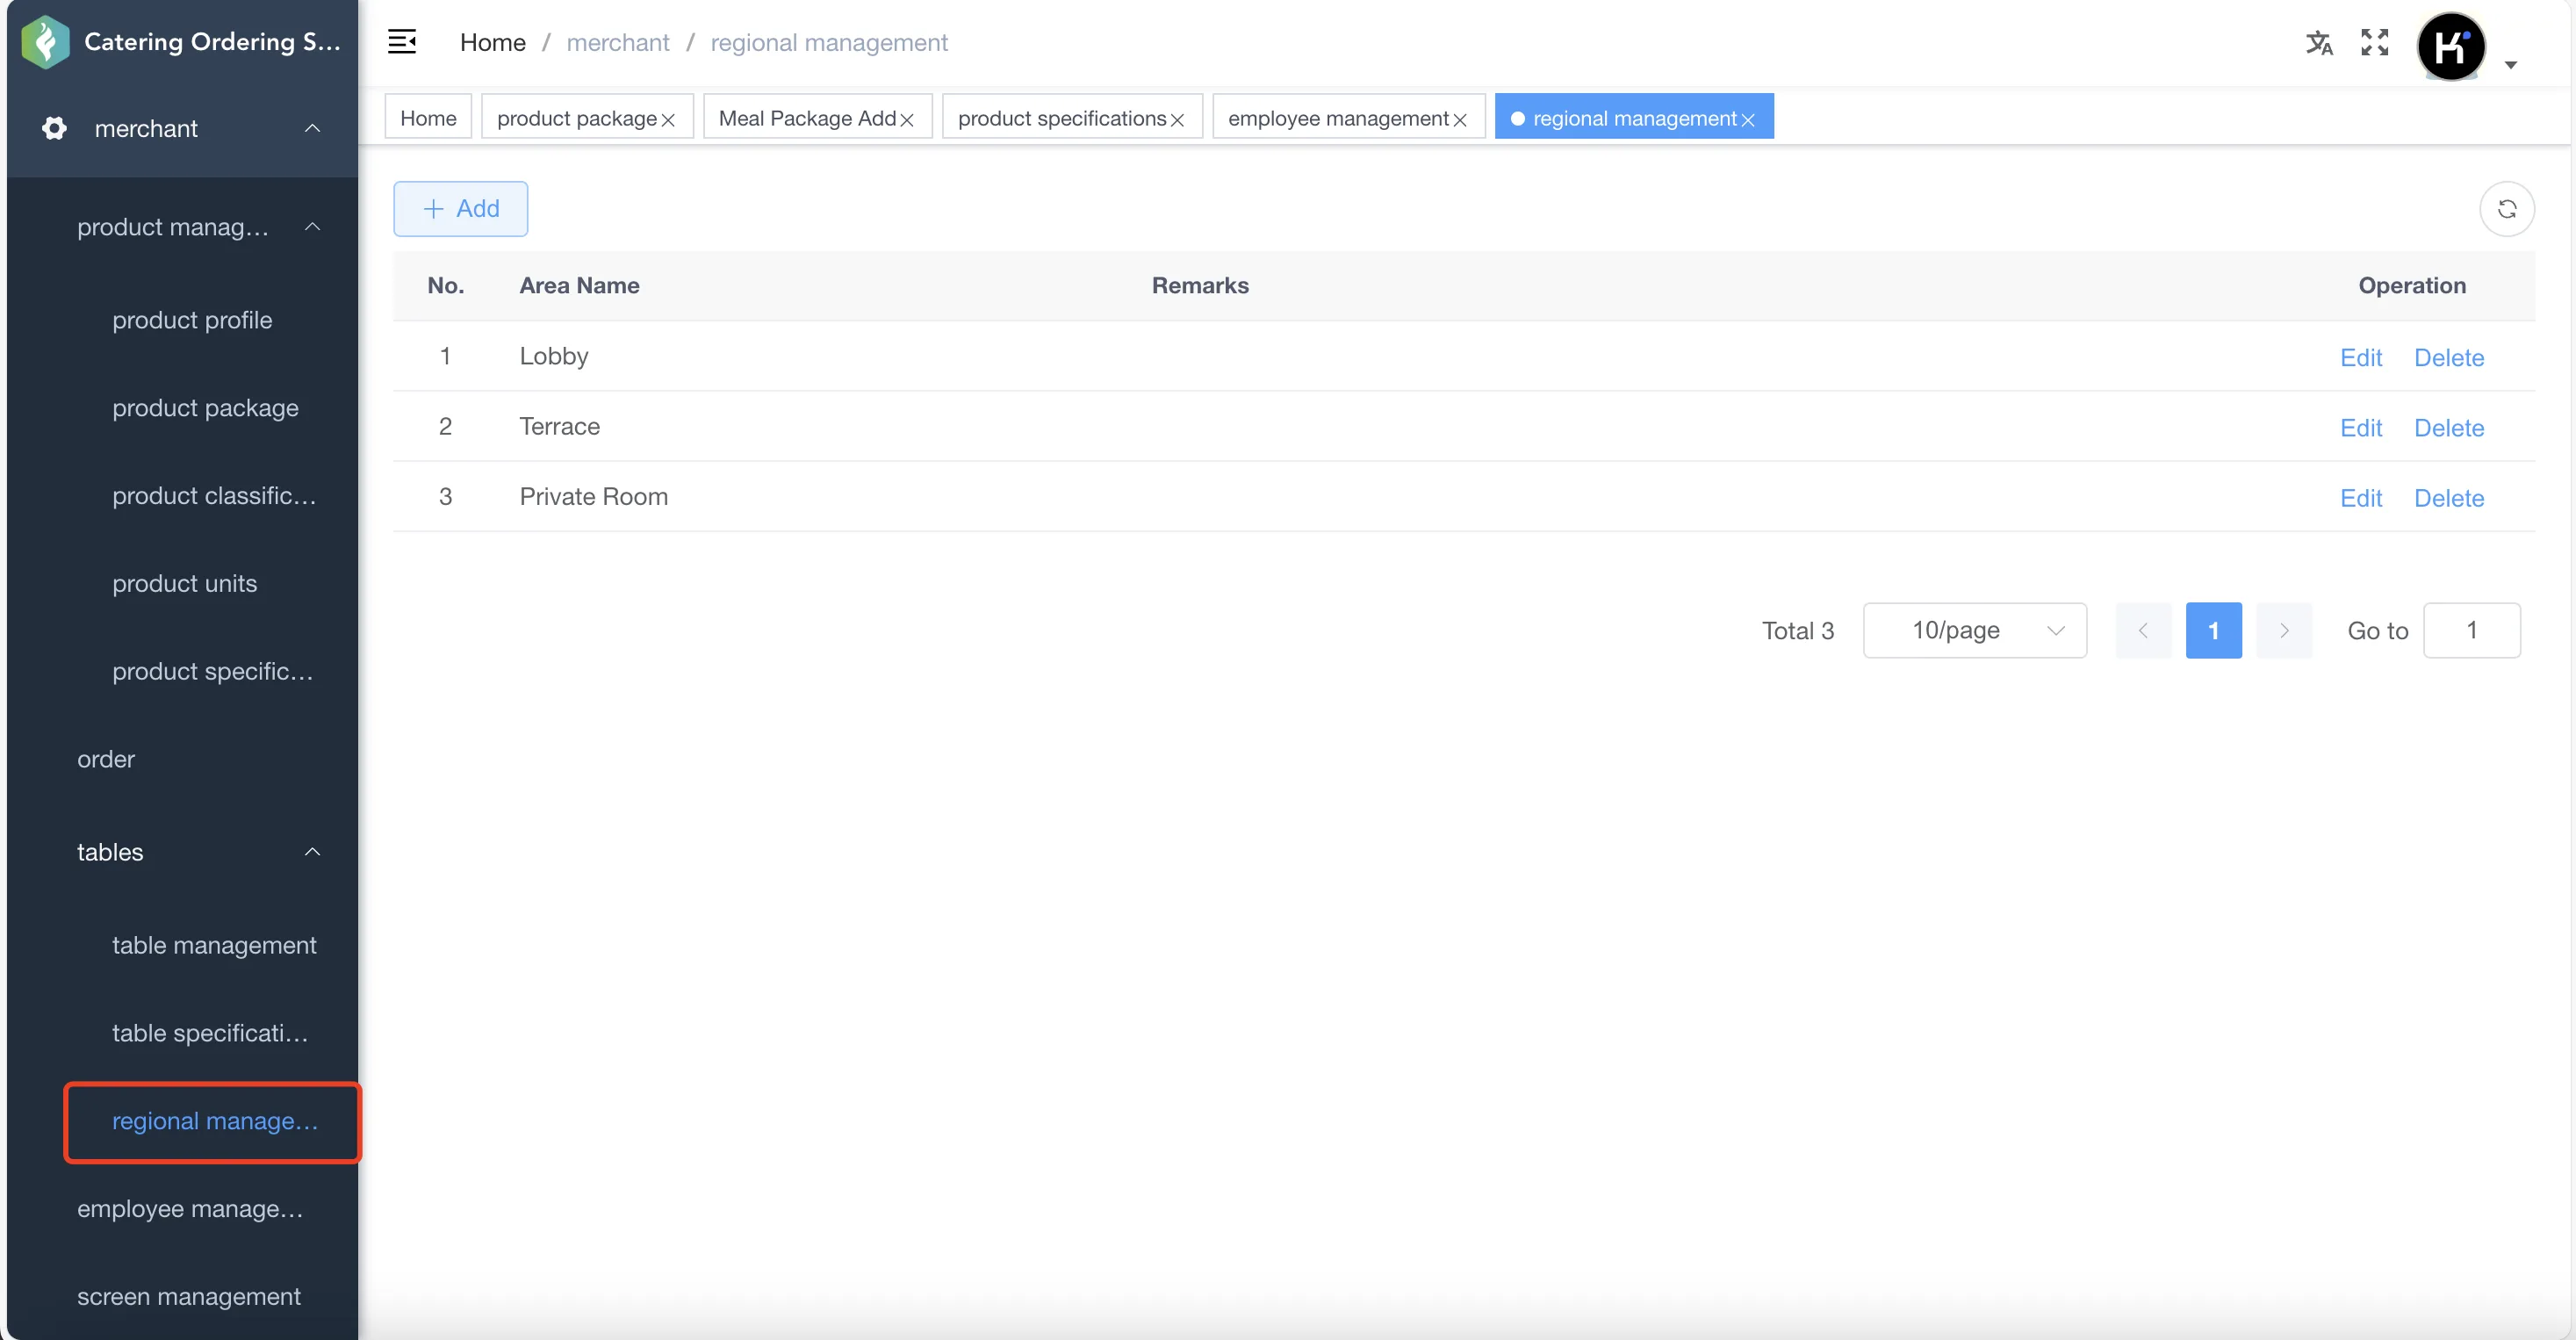This screenshot has width=2576, height=1340.
Task: Click merchant in the breadcrumb
Action: [x=617, y=42]
